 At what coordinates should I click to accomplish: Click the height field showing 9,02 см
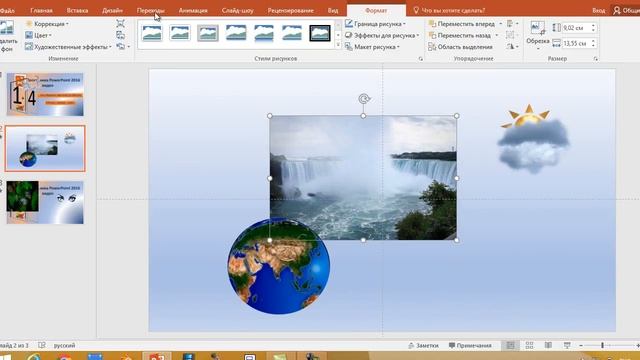click(x=576, y=28)
